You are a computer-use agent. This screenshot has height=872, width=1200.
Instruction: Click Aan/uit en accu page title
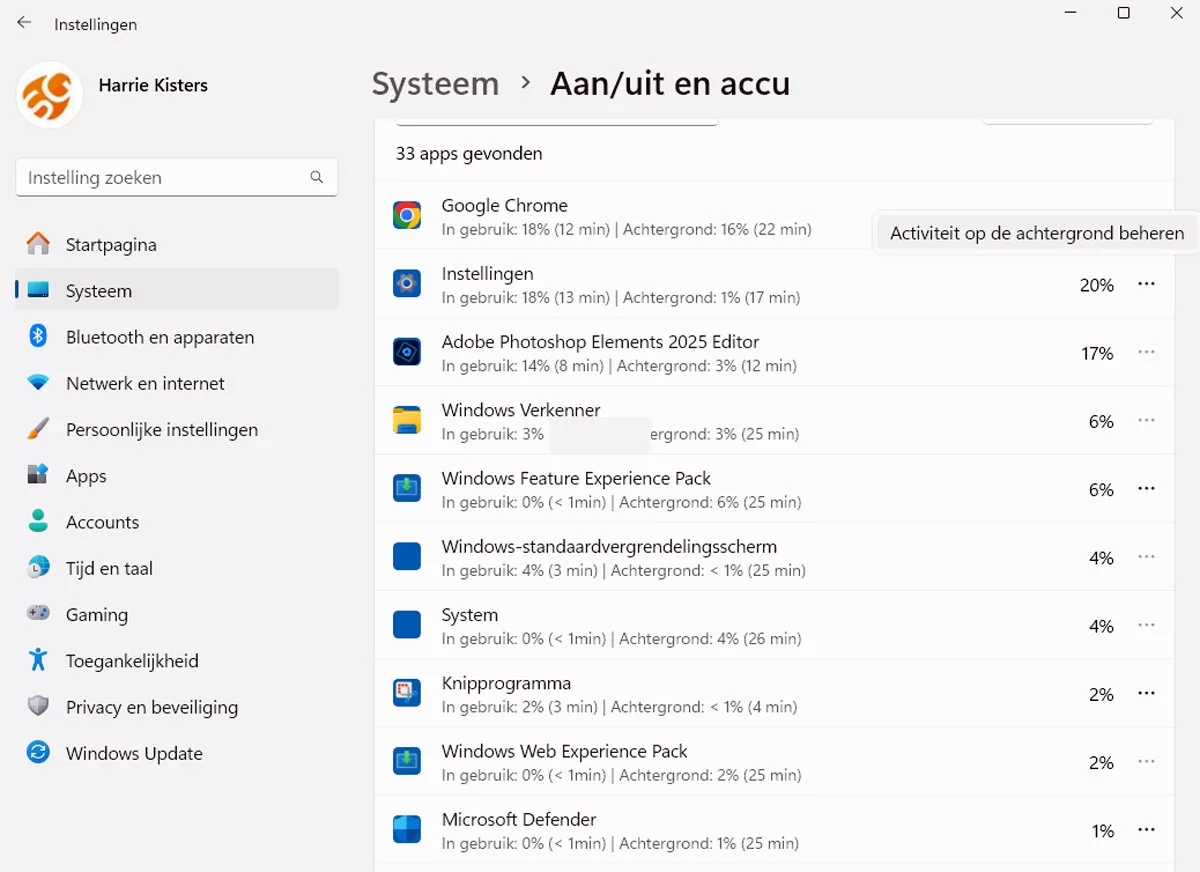coord(670,84)
